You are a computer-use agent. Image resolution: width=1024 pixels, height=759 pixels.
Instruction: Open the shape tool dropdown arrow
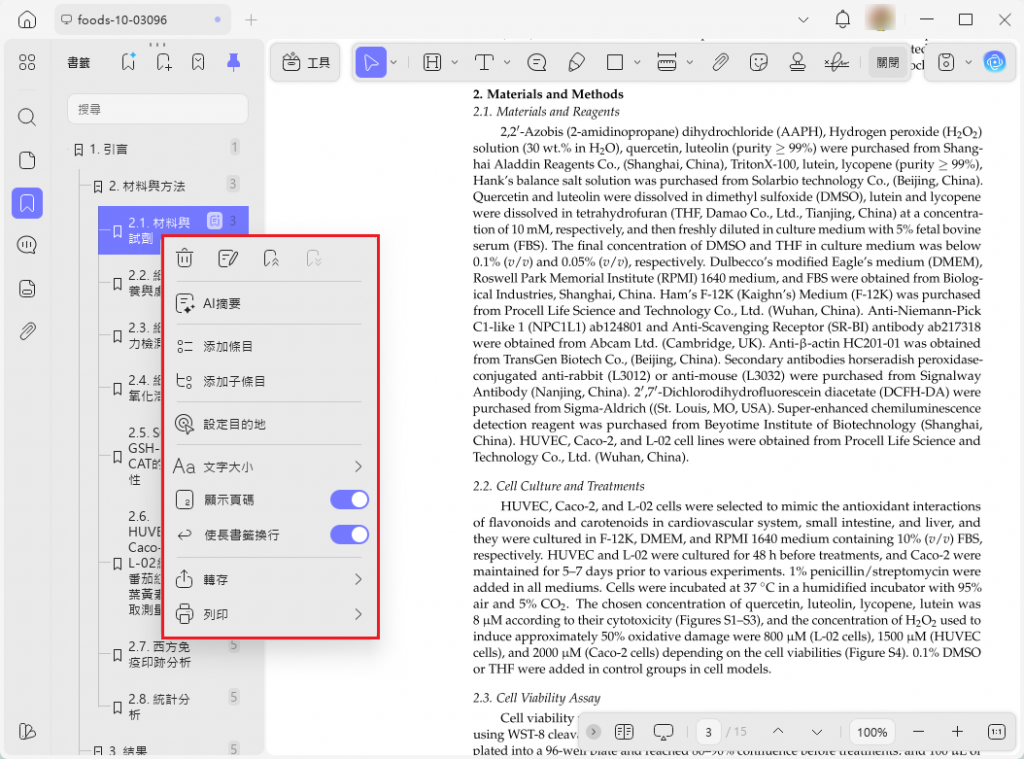tap(637, 63)
